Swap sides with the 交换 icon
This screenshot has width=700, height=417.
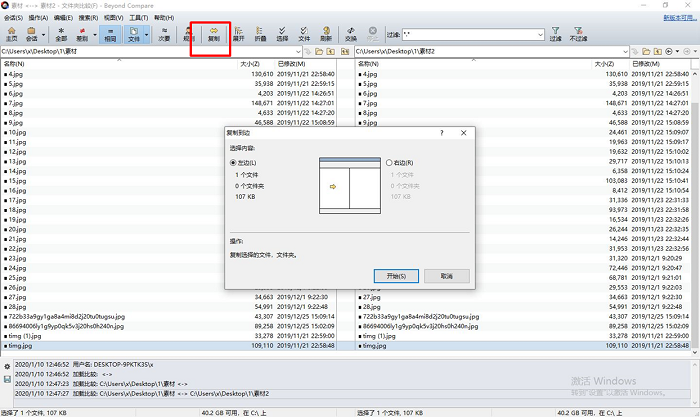(x=351, y=34)
